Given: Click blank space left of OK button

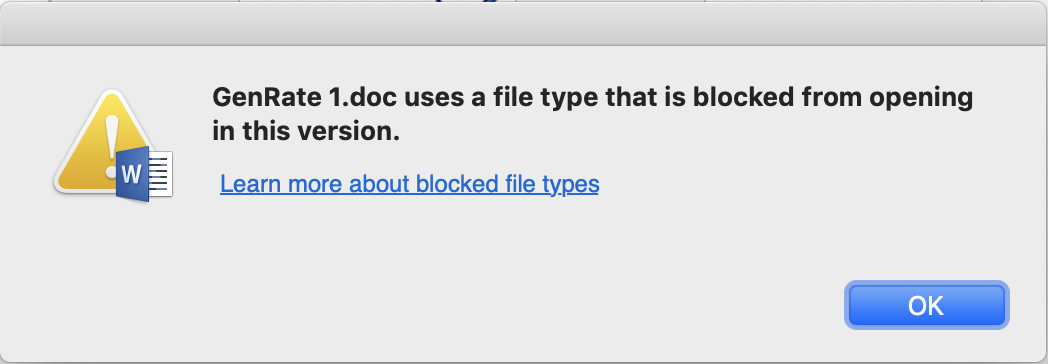Looking at the screenshot, I should [x=668, y=305].
